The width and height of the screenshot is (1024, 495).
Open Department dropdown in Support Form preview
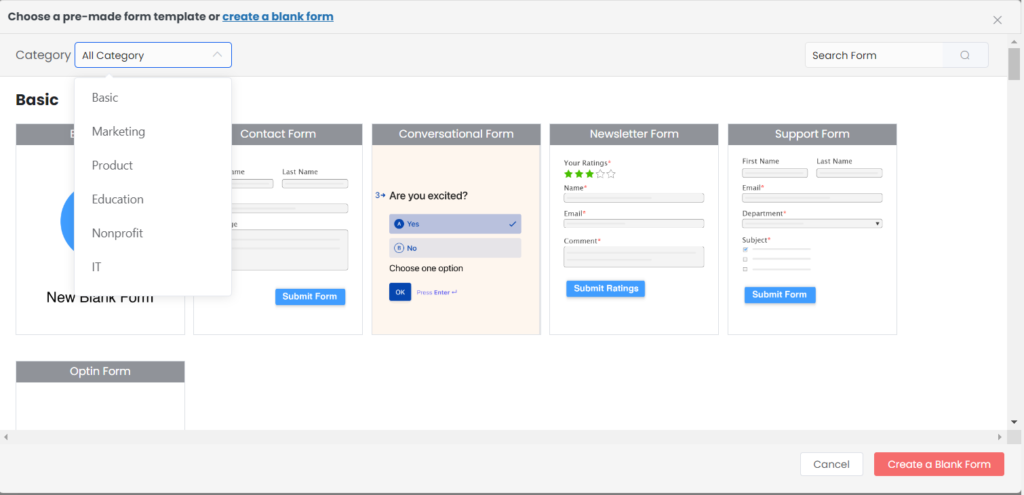[x=812, y=223]
